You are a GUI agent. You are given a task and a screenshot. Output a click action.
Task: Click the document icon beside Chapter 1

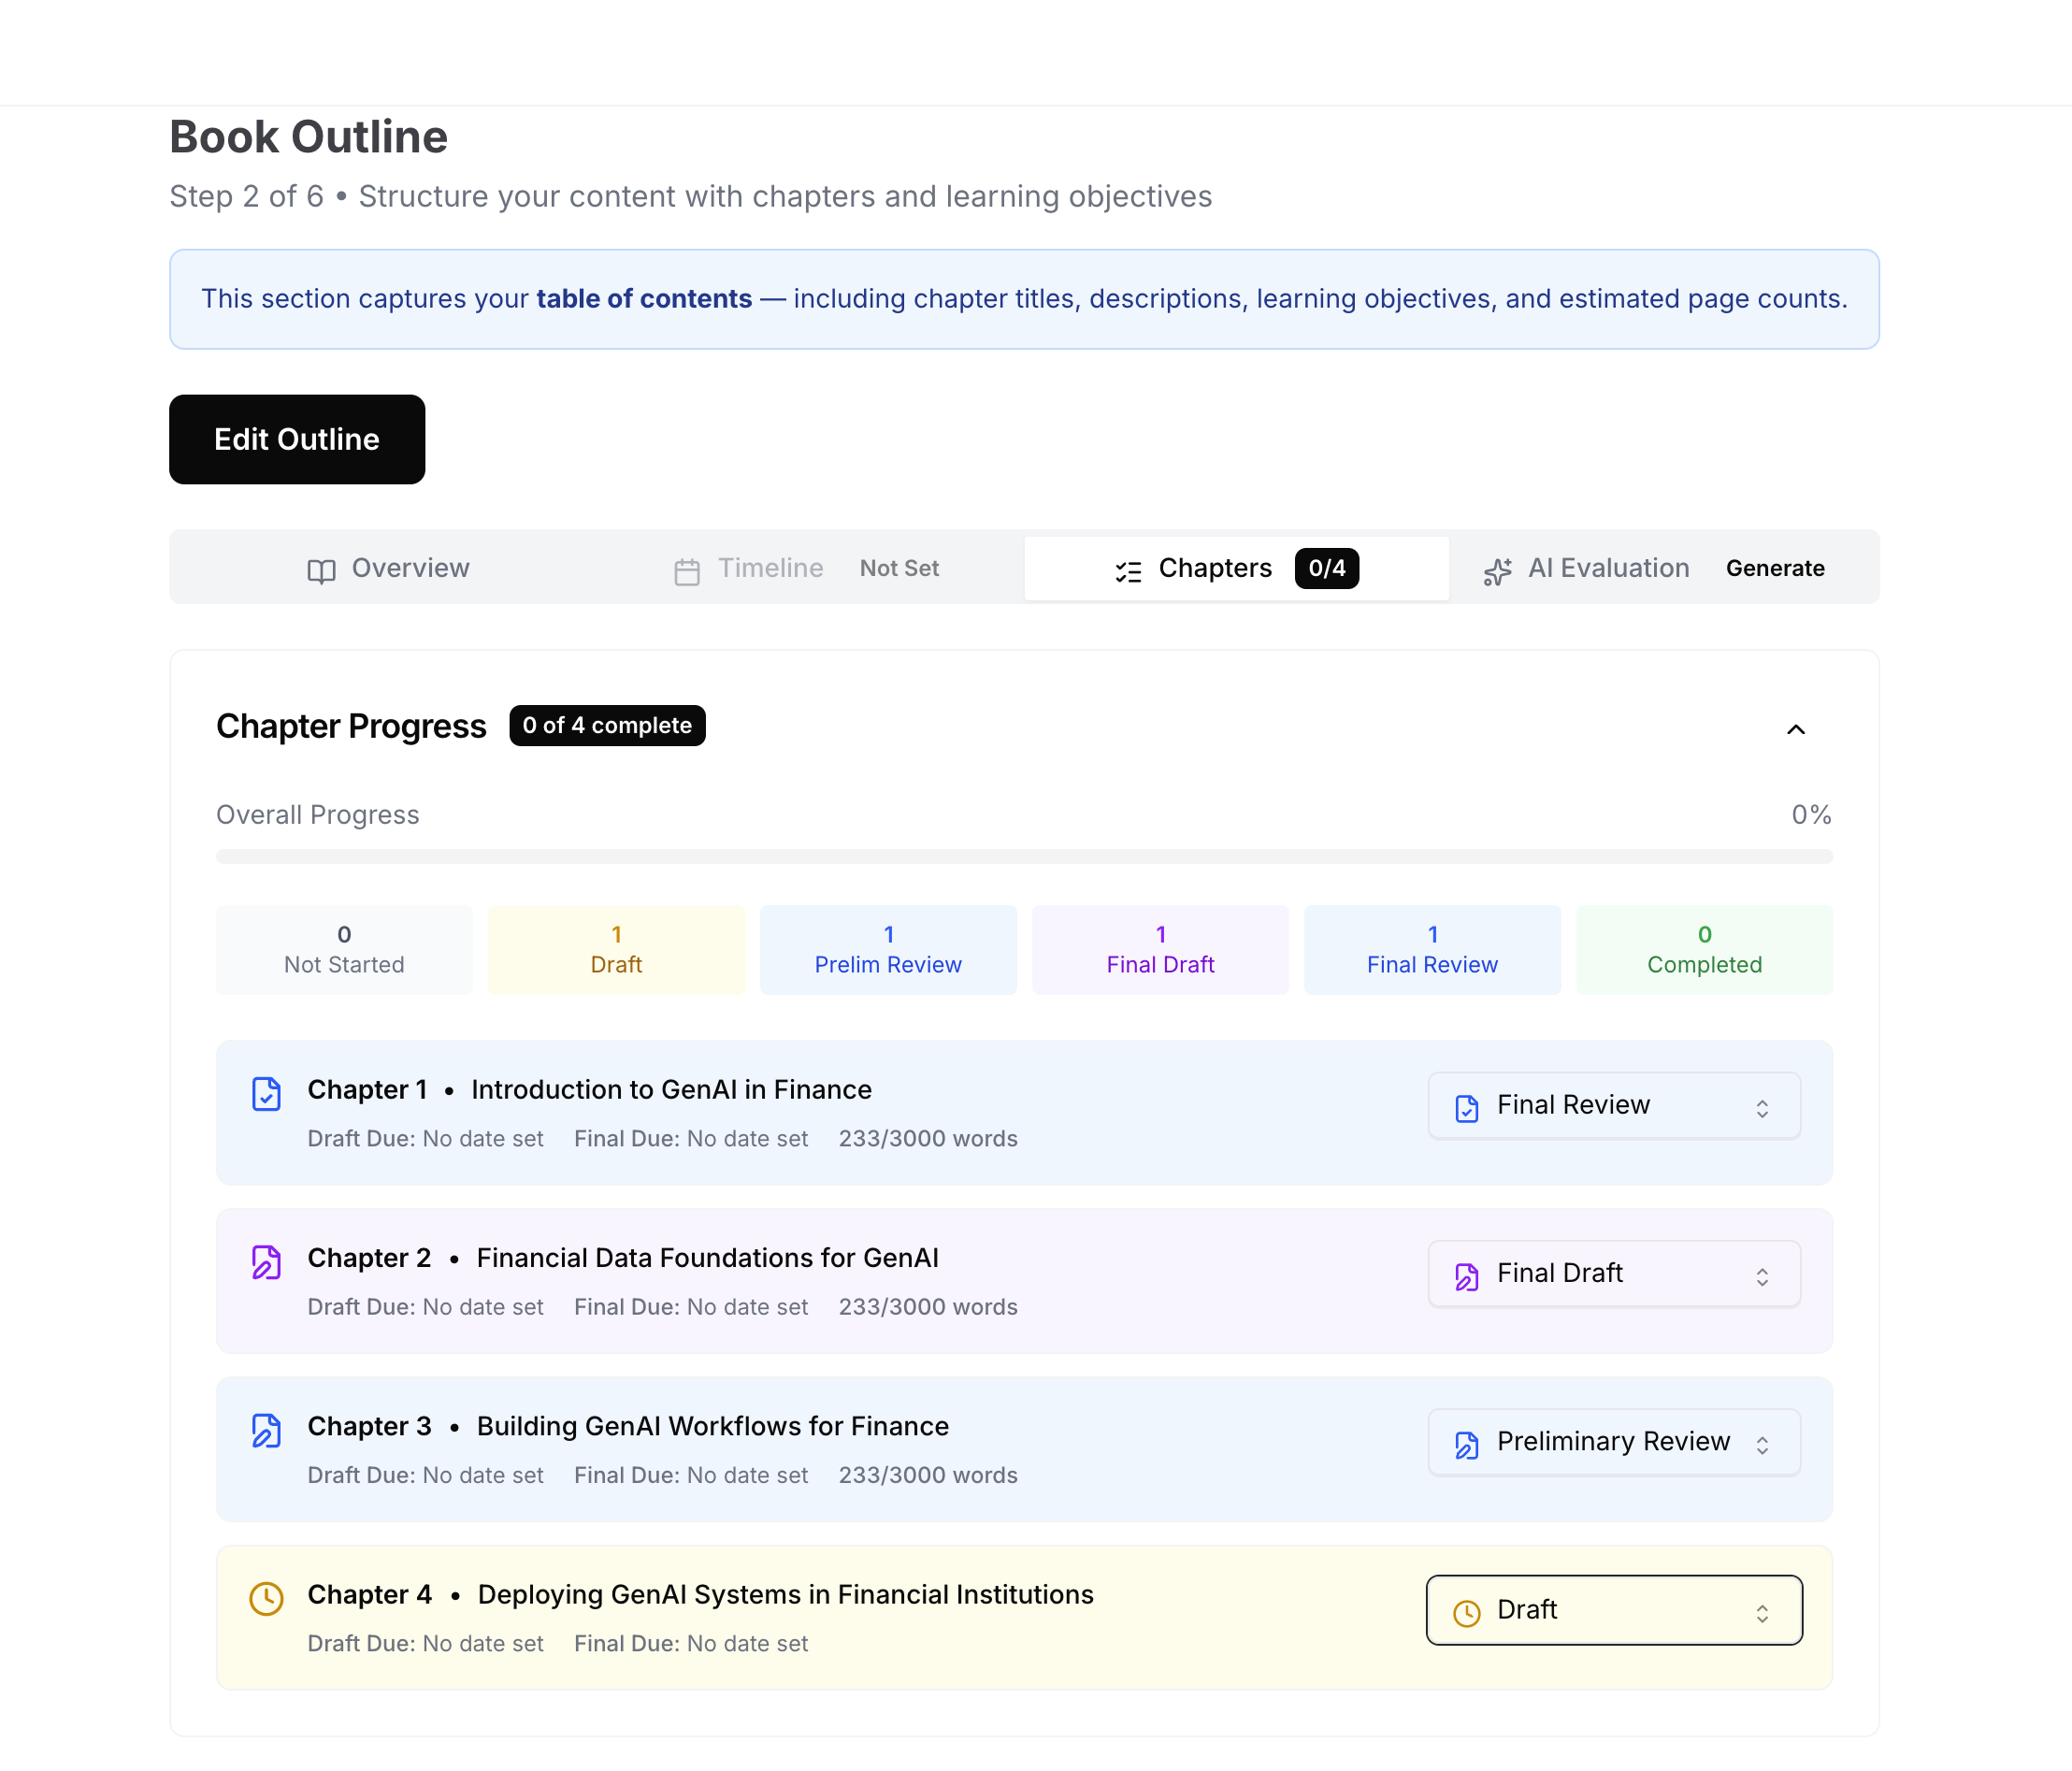coord(267,1094)
